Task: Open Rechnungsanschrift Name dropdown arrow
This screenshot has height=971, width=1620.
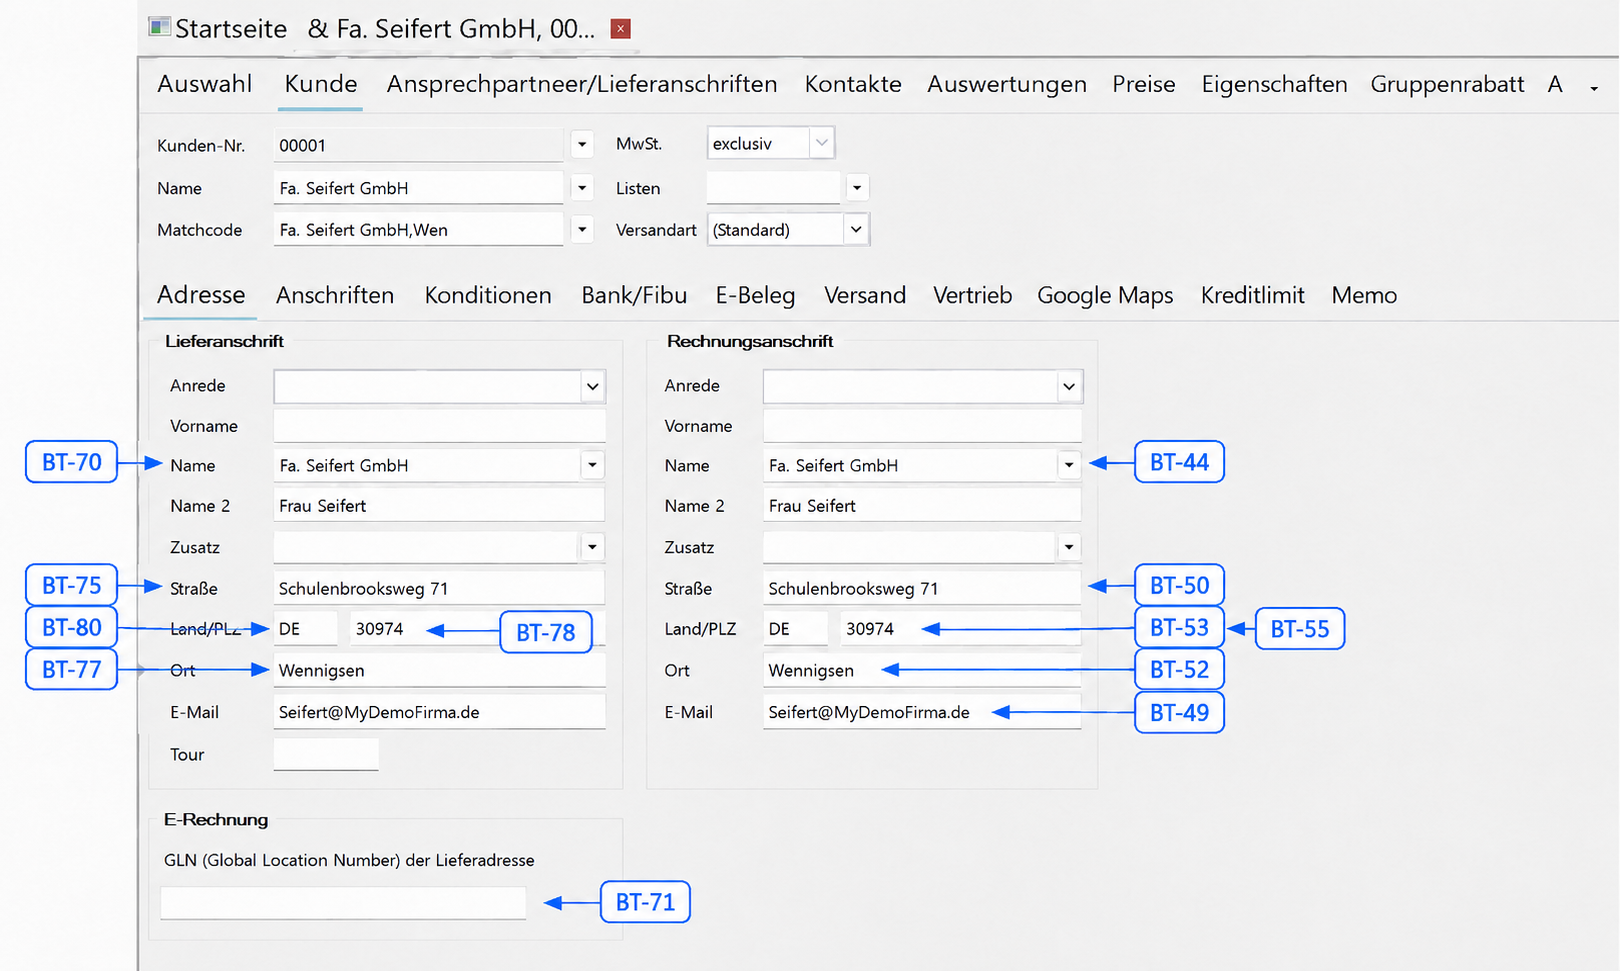Action: 1069,465
